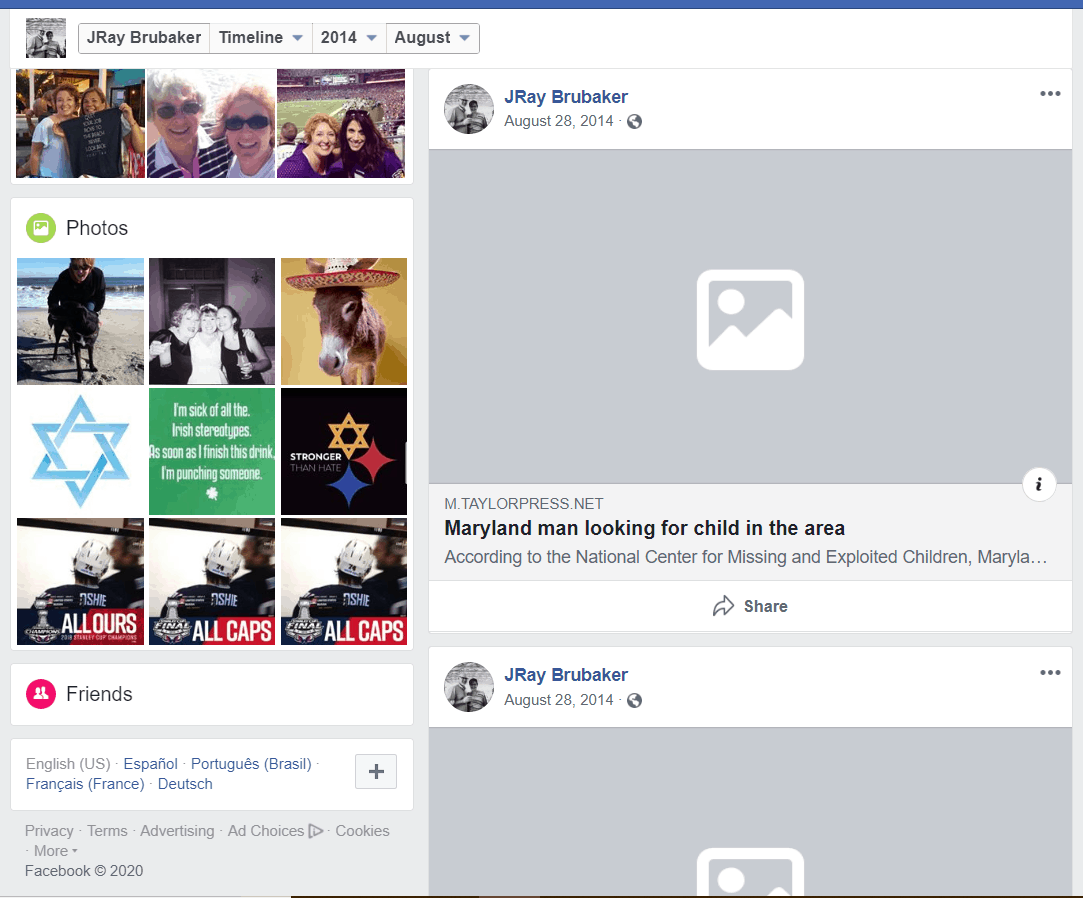Image resolution: width=1083 pixels, height=898 pixels.
Task: Expand the More footer menu
Action: tap(55, 851)
